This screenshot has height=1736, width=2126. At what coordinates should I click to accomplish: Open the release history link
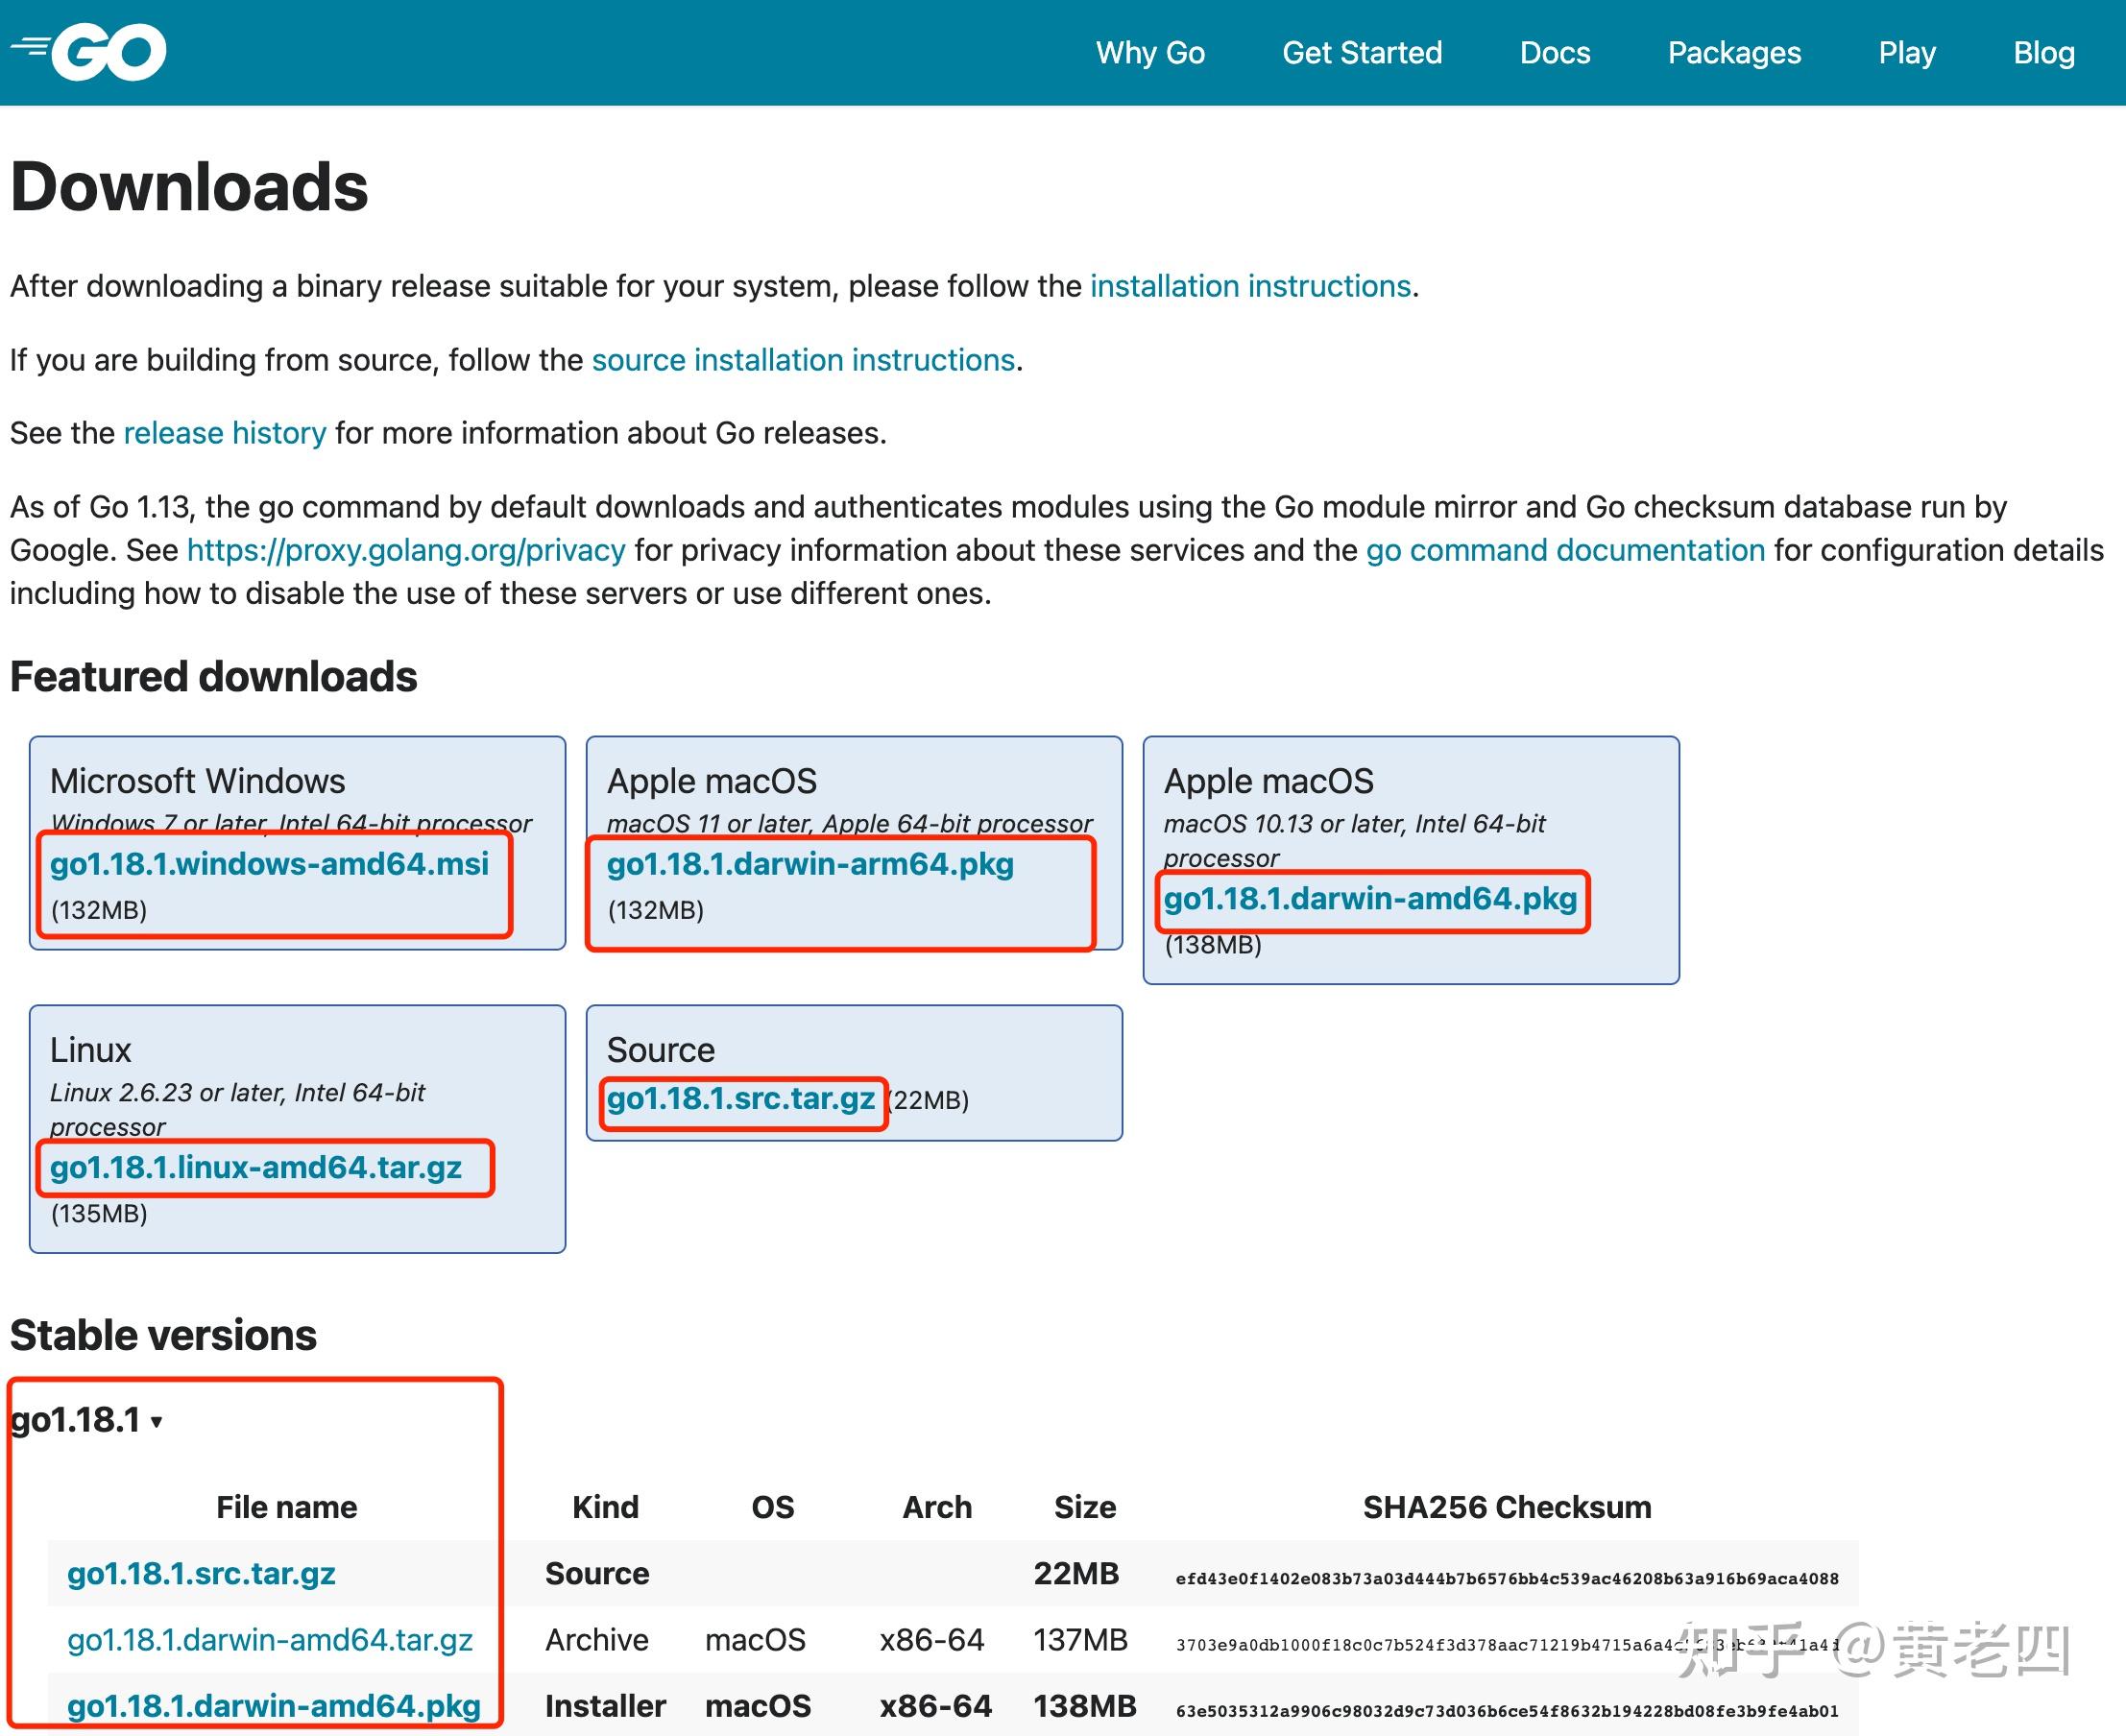coord(225,433)
